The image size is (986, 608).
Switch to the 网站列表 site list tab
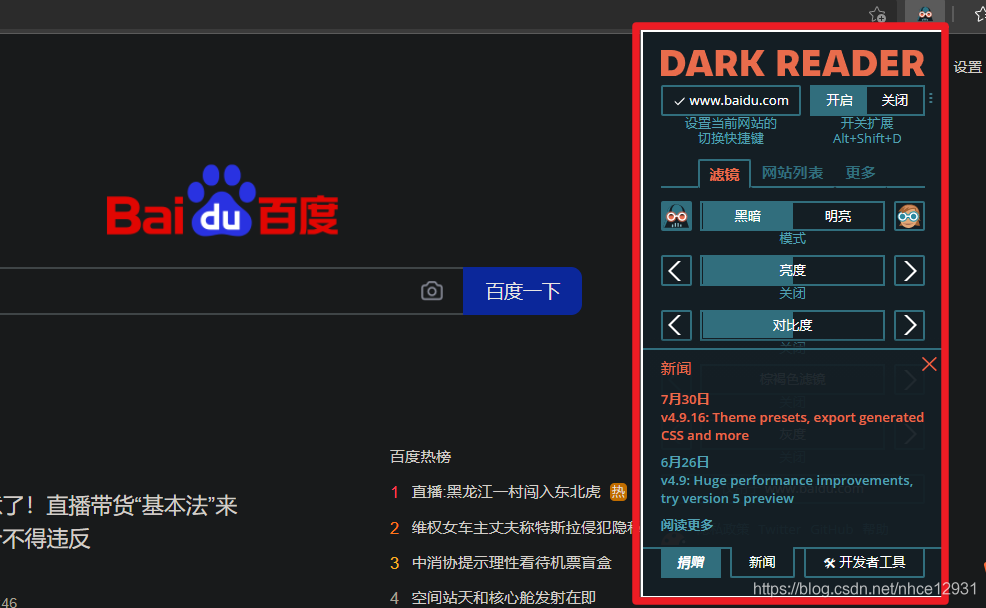click(x=792, y=173)
